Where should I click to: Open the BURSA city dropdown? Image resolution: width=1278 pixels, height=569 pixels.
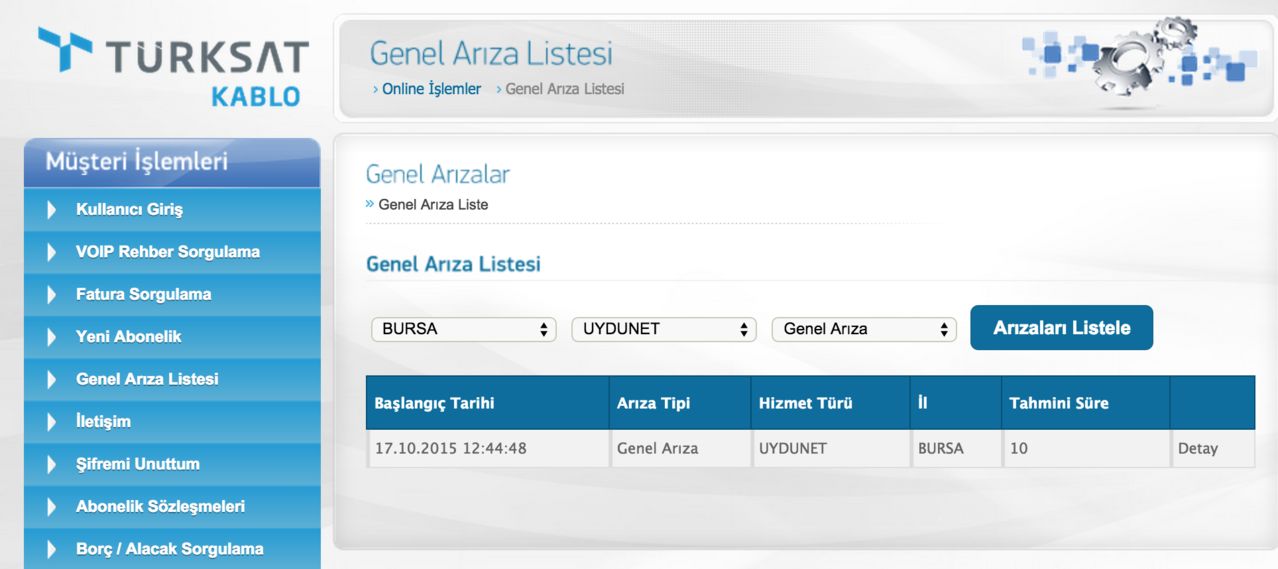click(x=463, y=329)
